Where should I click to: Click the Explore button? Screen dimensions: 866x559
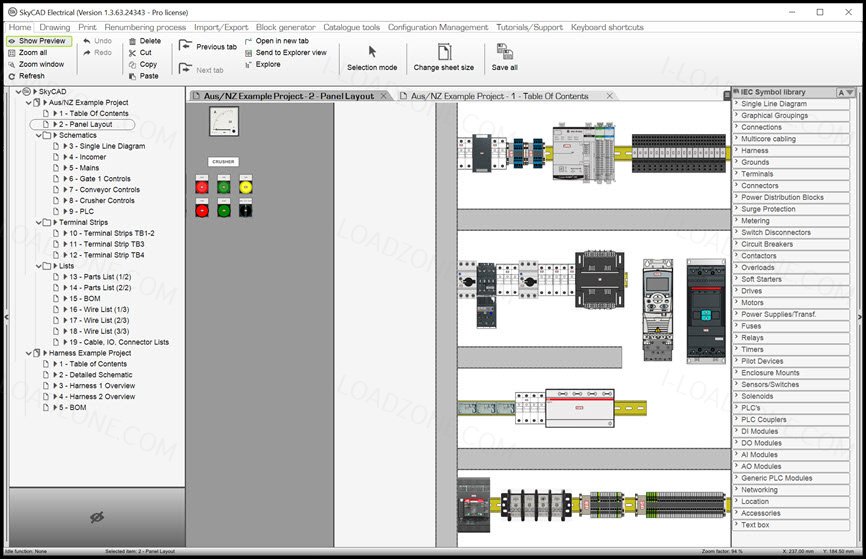click(263, 64)
